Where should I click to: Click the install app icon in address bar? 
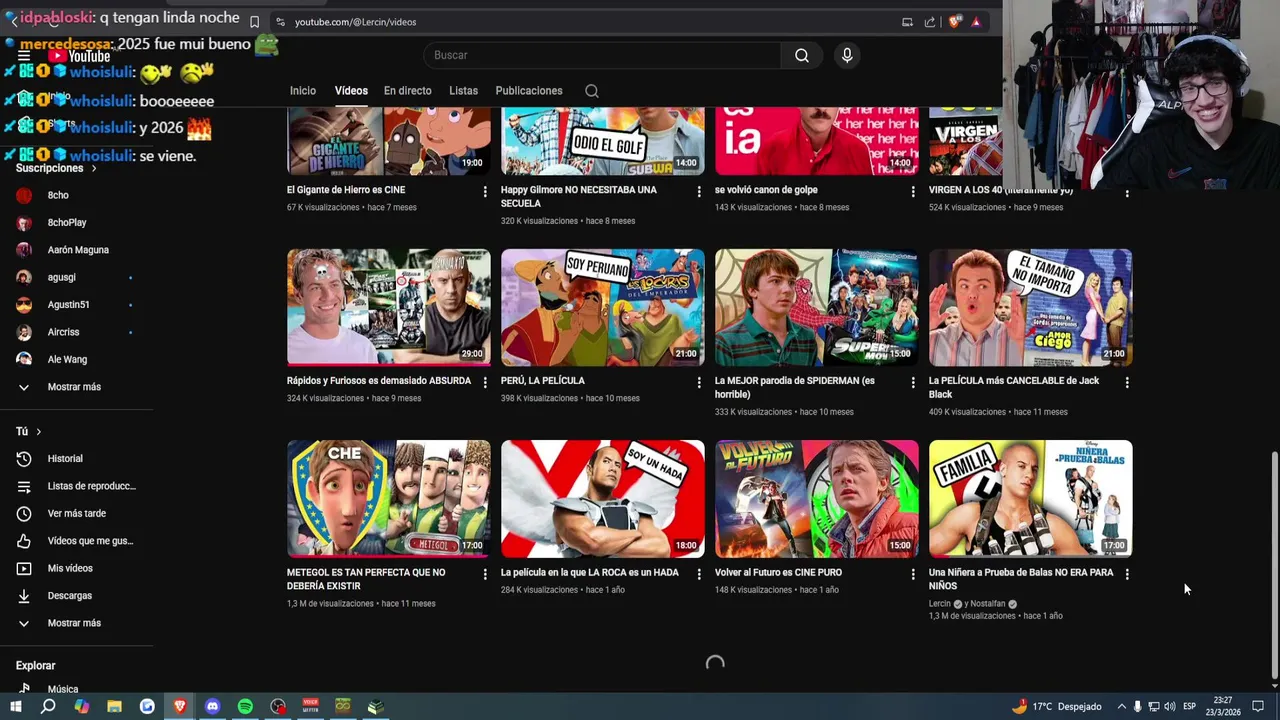click(x=907, y=22)
